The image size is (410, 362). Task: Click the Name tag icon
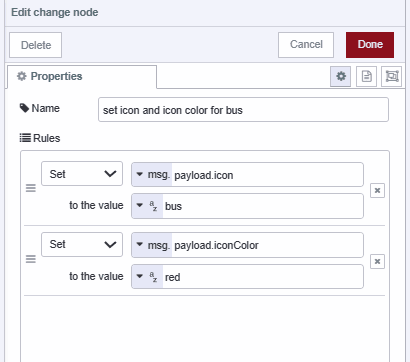24,108
